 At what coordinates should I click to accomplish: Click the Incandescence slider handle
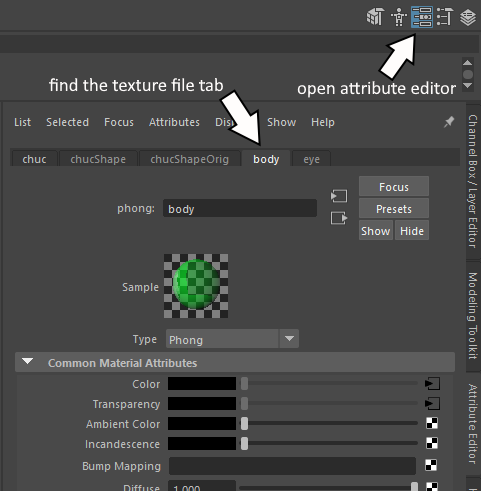tap(244, 444)
